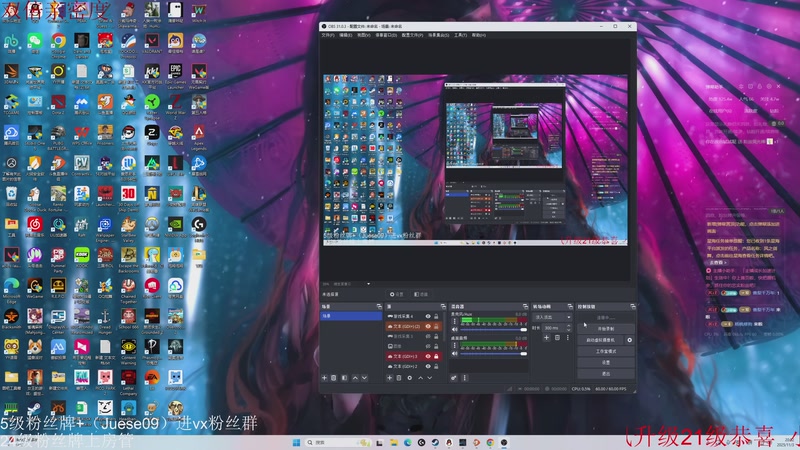Image resolution: width=800 pixels, height=450 pixels.
Task: Open advanced audio properties gears icon
Action: click(x=454, y=378)
